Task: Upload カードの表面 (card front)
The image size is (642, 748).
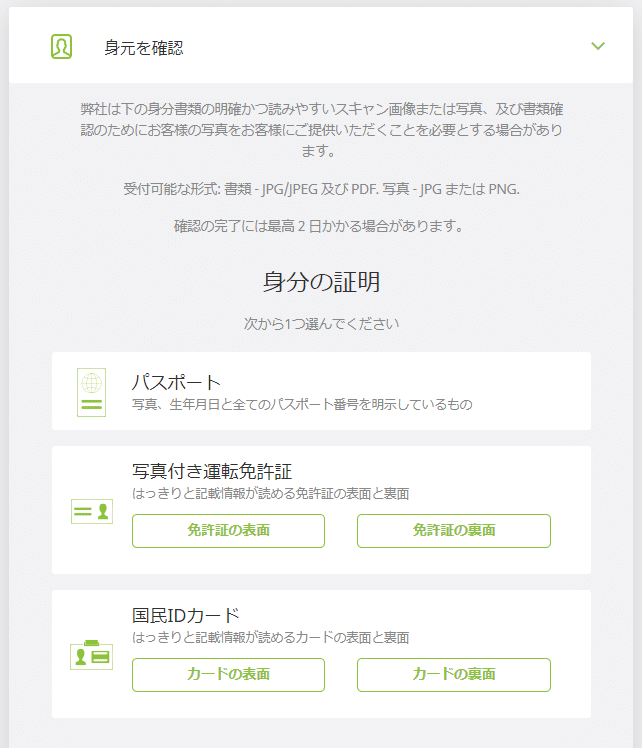Action: (228, 675)
